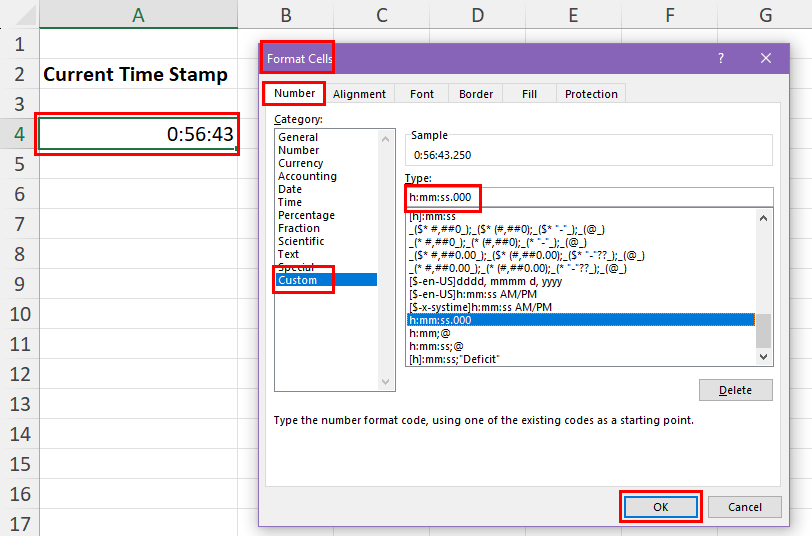Choose [$-en-US]h:mm:ss AM/PM format
Screen dimensions: 812x536
(x=581, y=294)
